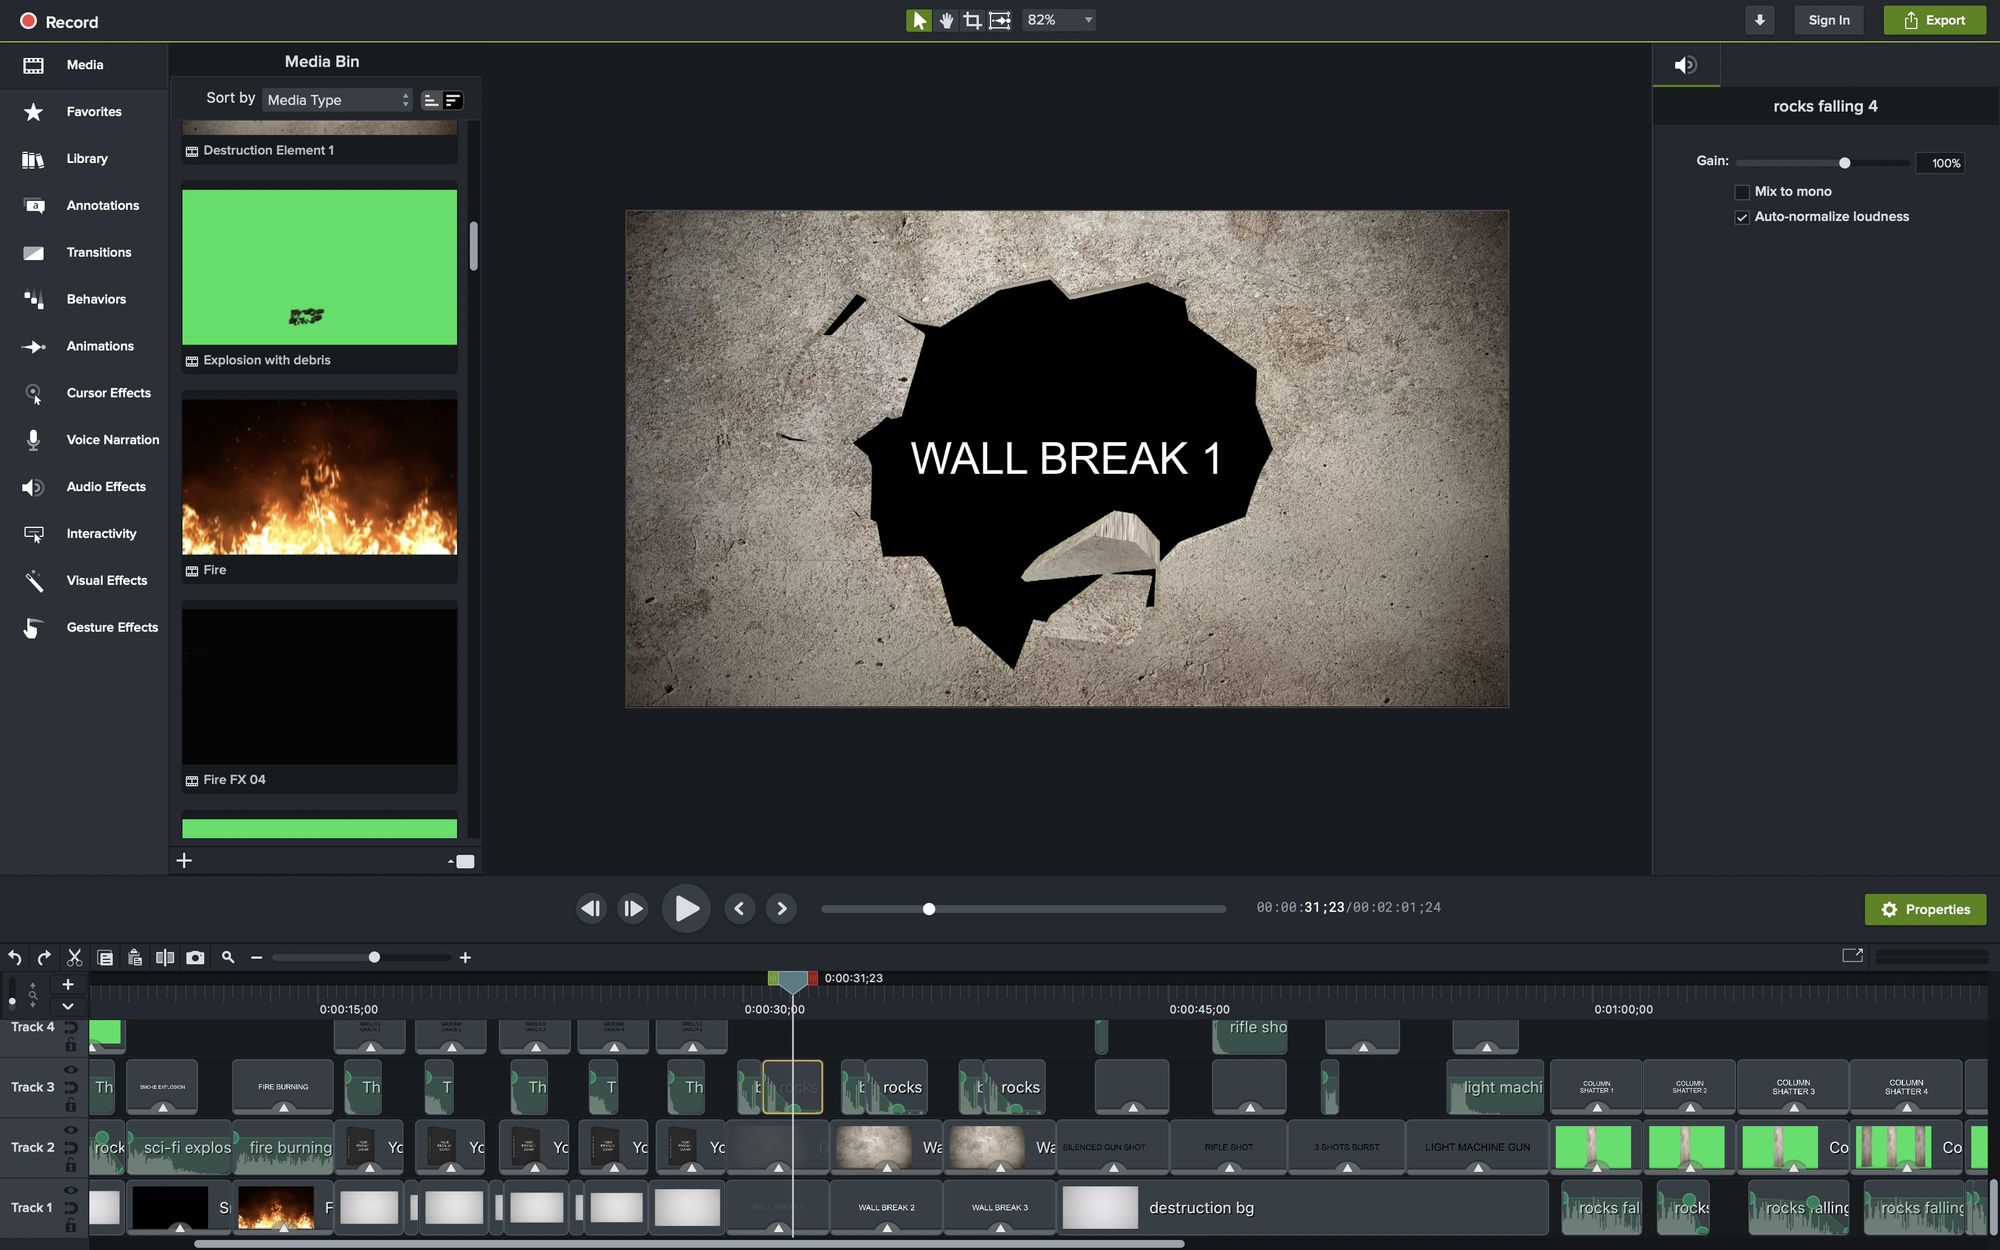Uncheck Auto-normalize loudness
2000x1250 pixels.
click(1742, 217)
